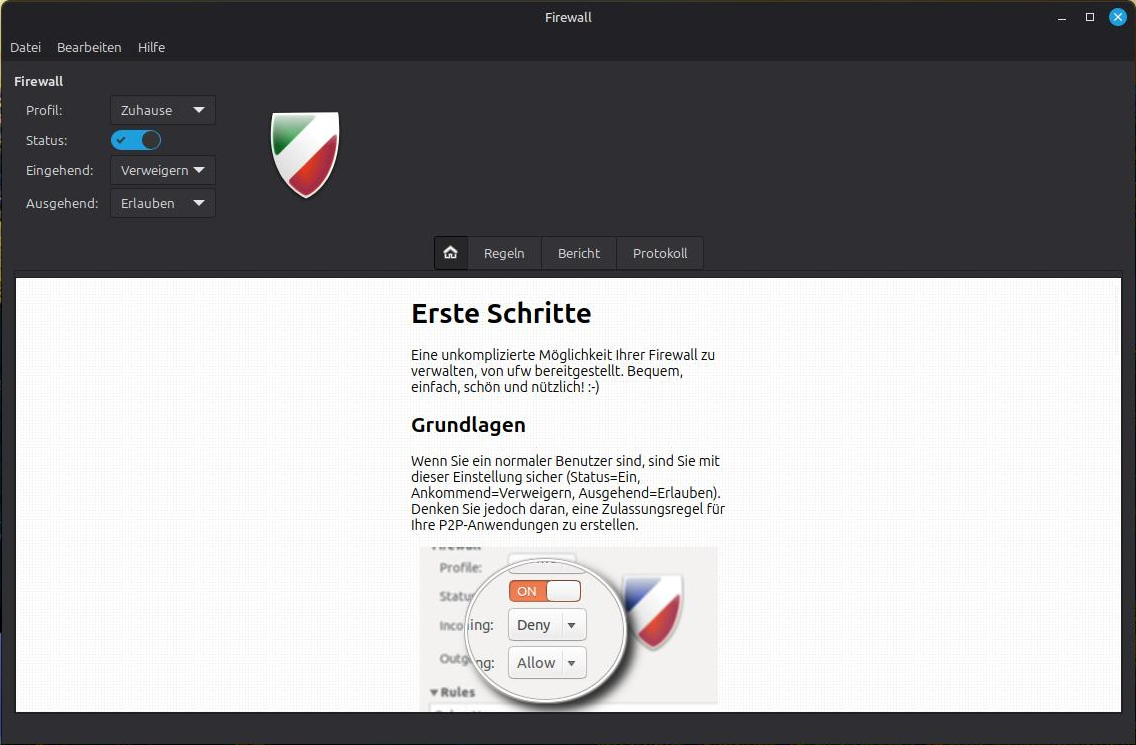1136x745 pixels.
Task: Click the tutorial screenshot thumbnail image
Action: coord(569,628)
